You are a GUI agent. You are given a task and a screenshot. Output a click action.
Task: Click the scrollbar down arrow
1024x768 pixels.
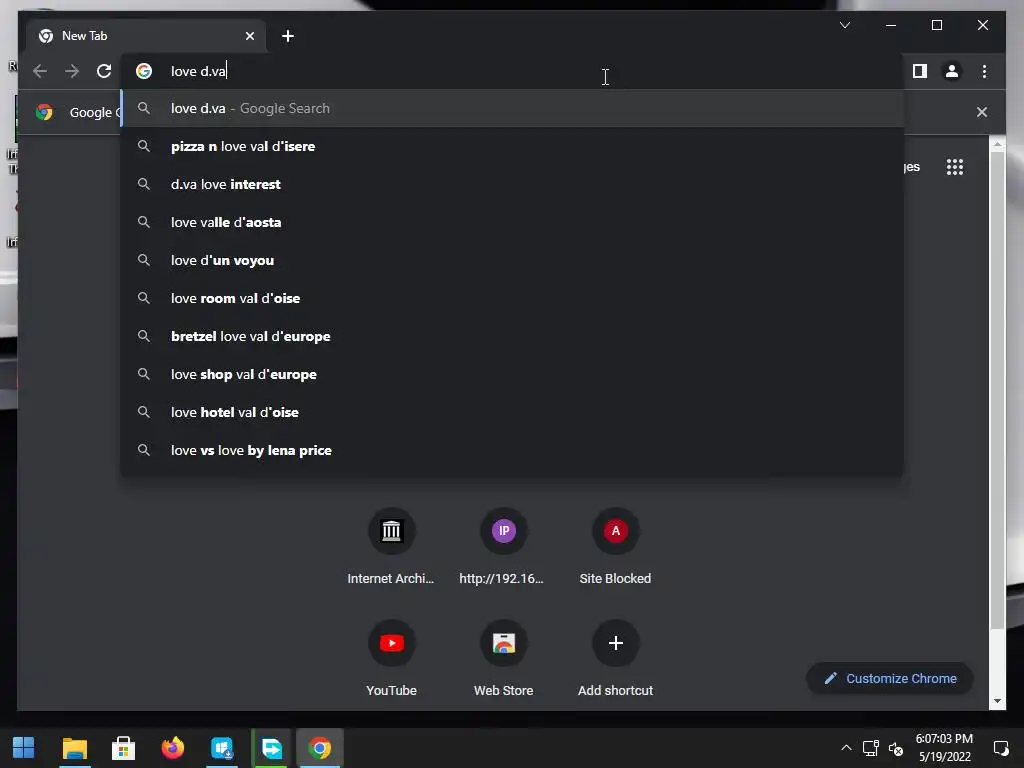(x=997, y=701)
